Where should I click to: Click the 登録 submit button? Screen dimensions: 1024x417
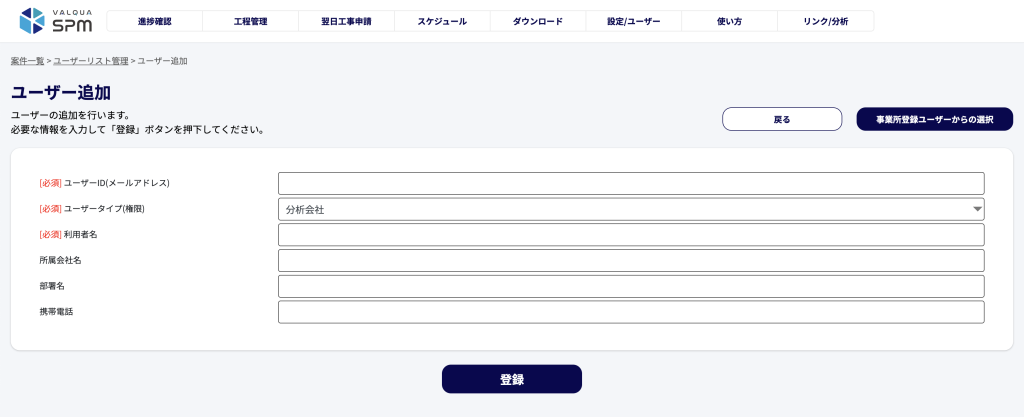click(x=512, y=379)
